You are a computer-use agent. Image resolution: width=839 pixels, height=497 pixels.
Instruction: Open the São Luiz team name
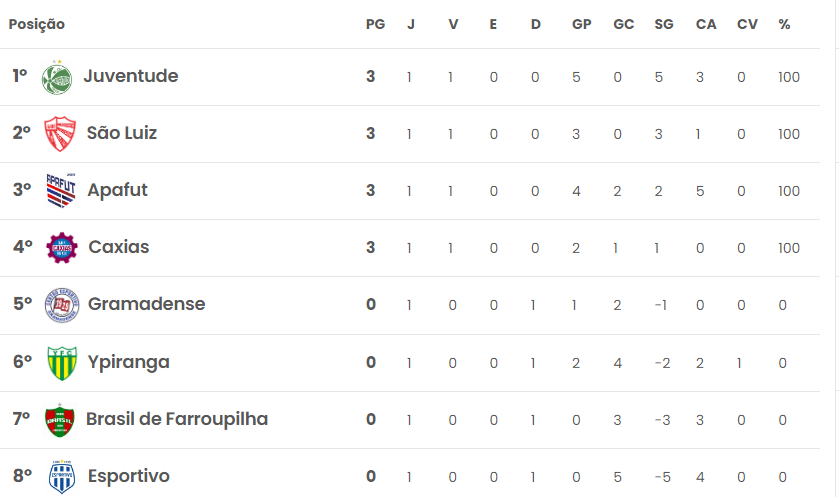pyautogui.click(x=122, y=133)
